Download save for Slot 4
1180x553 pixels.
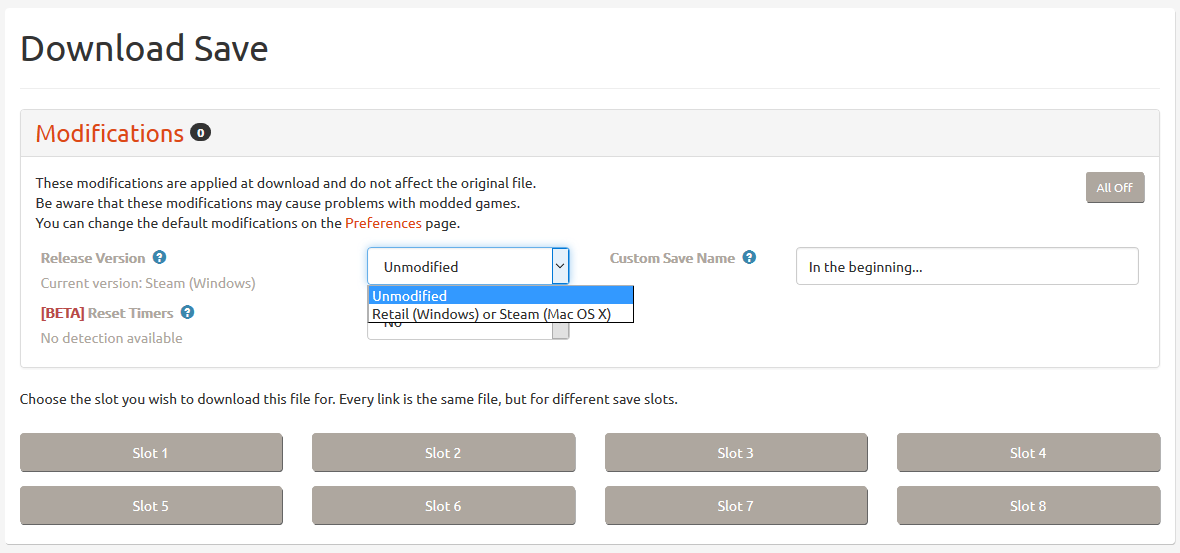[x=1028, y=453]
